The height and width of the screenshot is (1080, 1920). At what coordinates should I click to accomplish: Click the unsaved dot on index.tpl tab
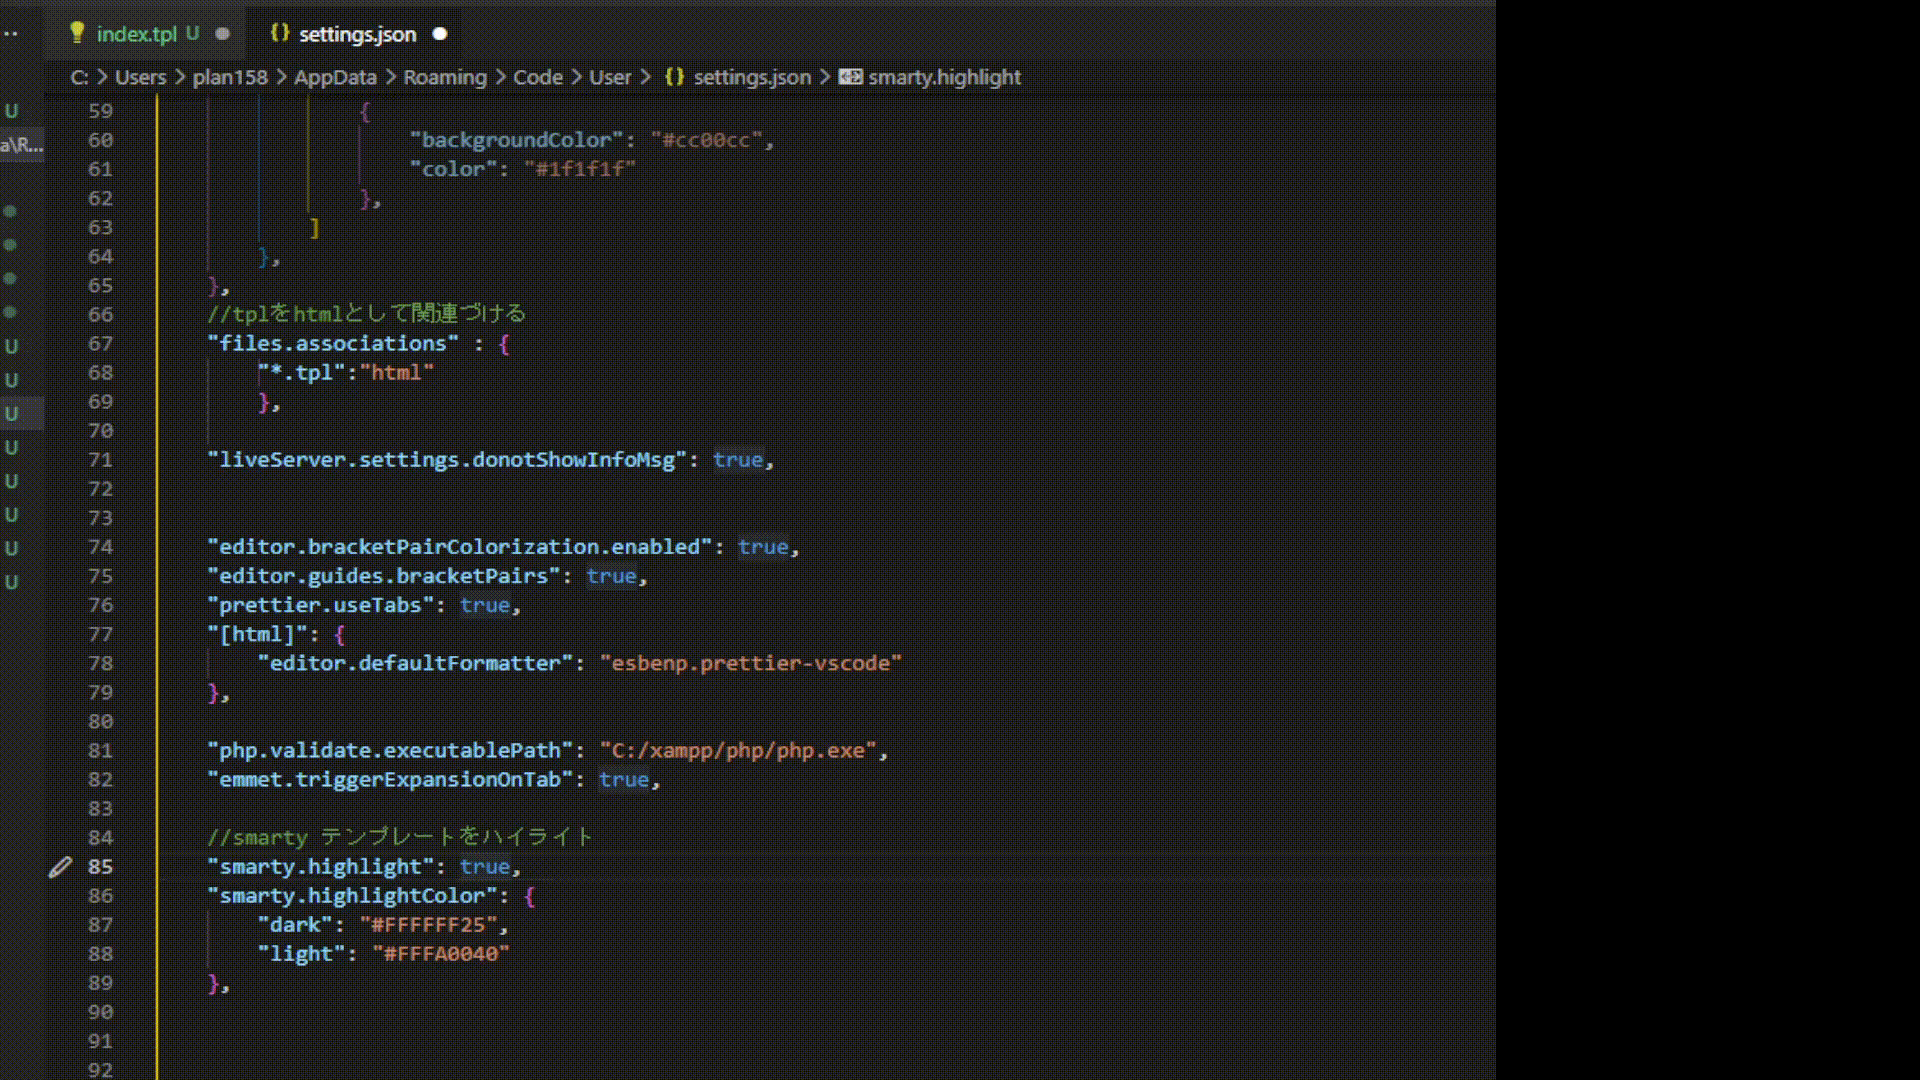[223, 34]
